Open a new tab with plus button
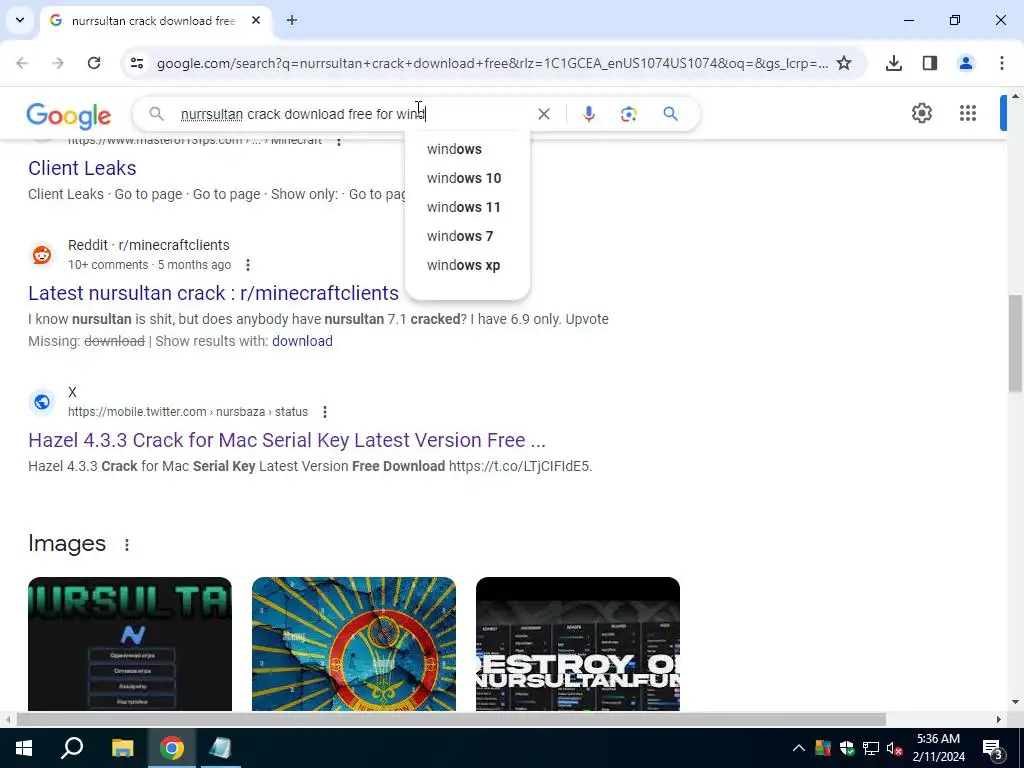Viewport: 1024px width, 768px height. pos(292,20)
